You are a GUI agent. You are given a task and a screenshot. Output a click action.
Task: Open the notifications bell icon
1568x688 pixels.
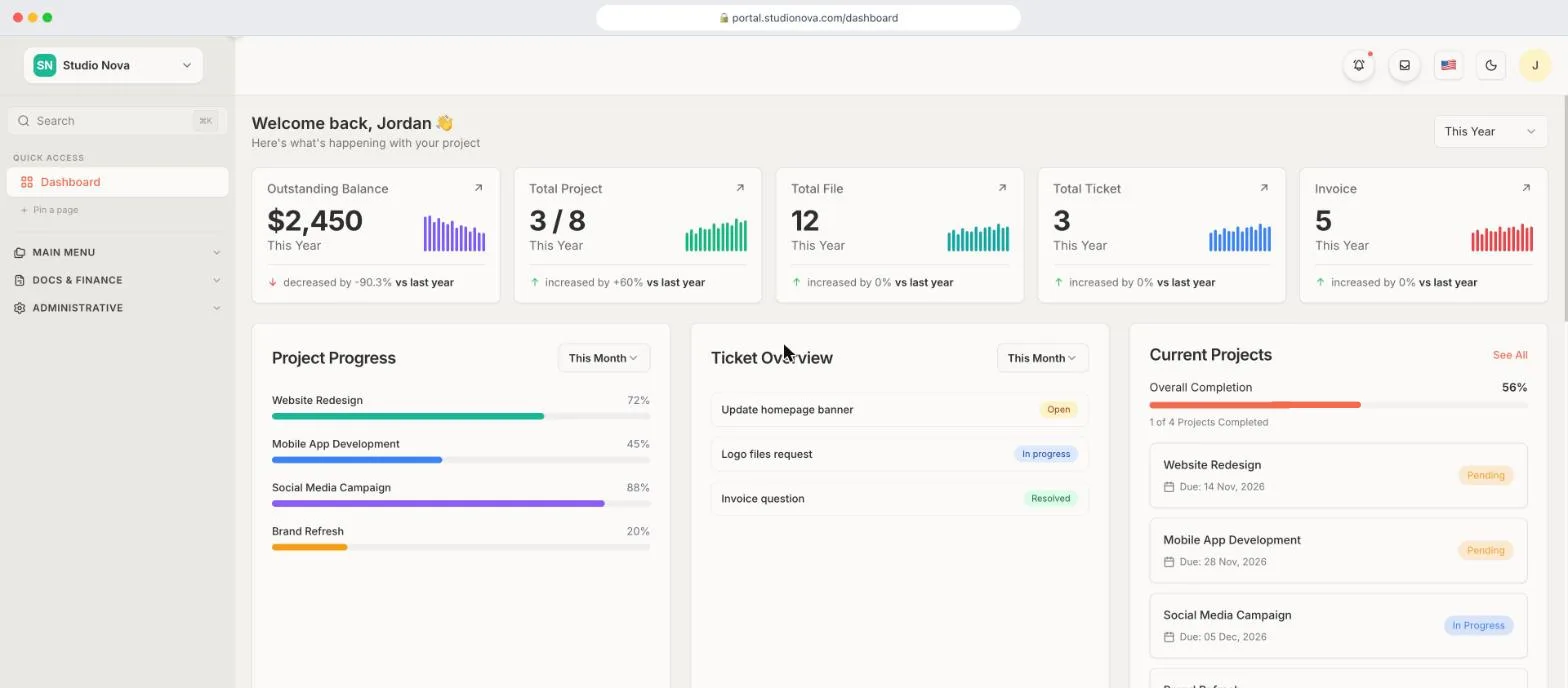tap(1359, 65)
